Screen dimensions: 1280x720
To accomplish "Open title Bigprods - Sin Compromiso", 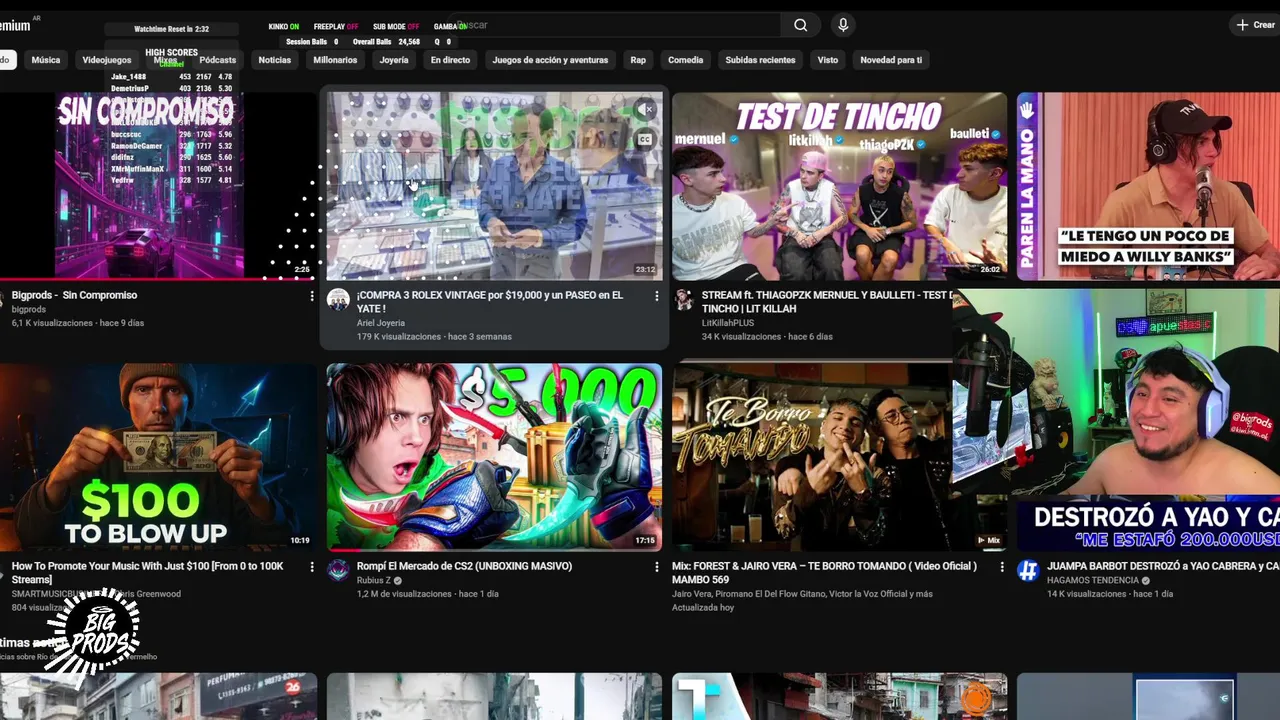I will click(74, 295).
